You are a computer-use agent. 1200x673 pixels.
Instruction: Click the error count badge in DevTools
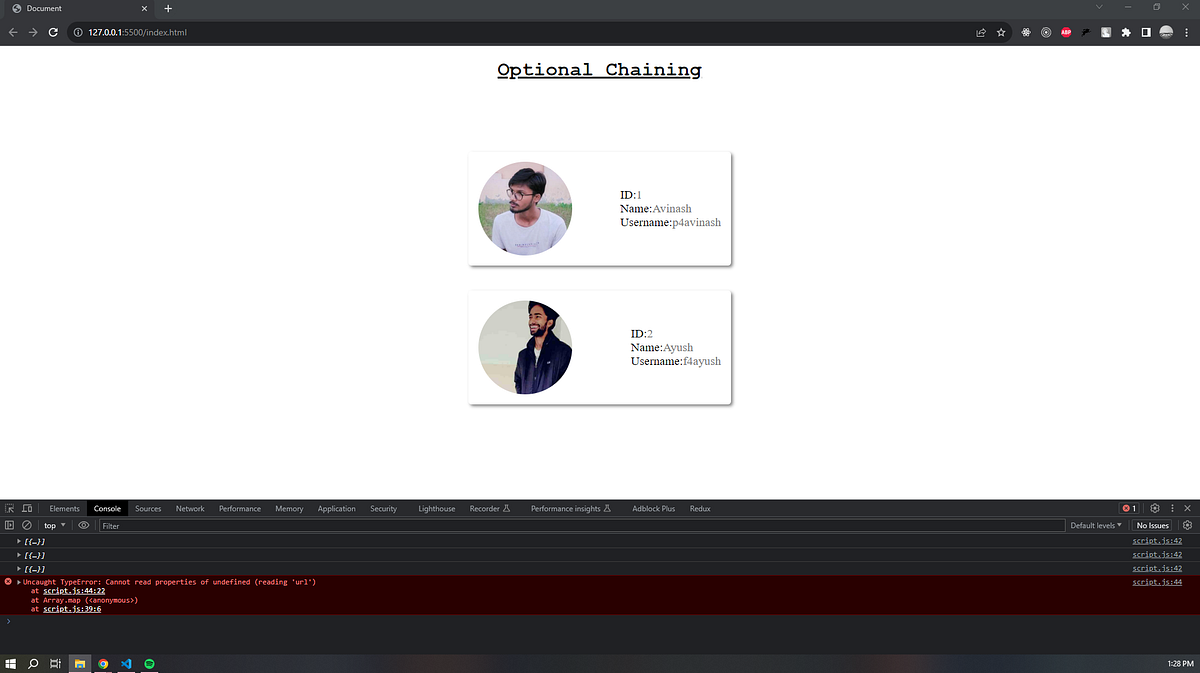(x=1131, y=508)
